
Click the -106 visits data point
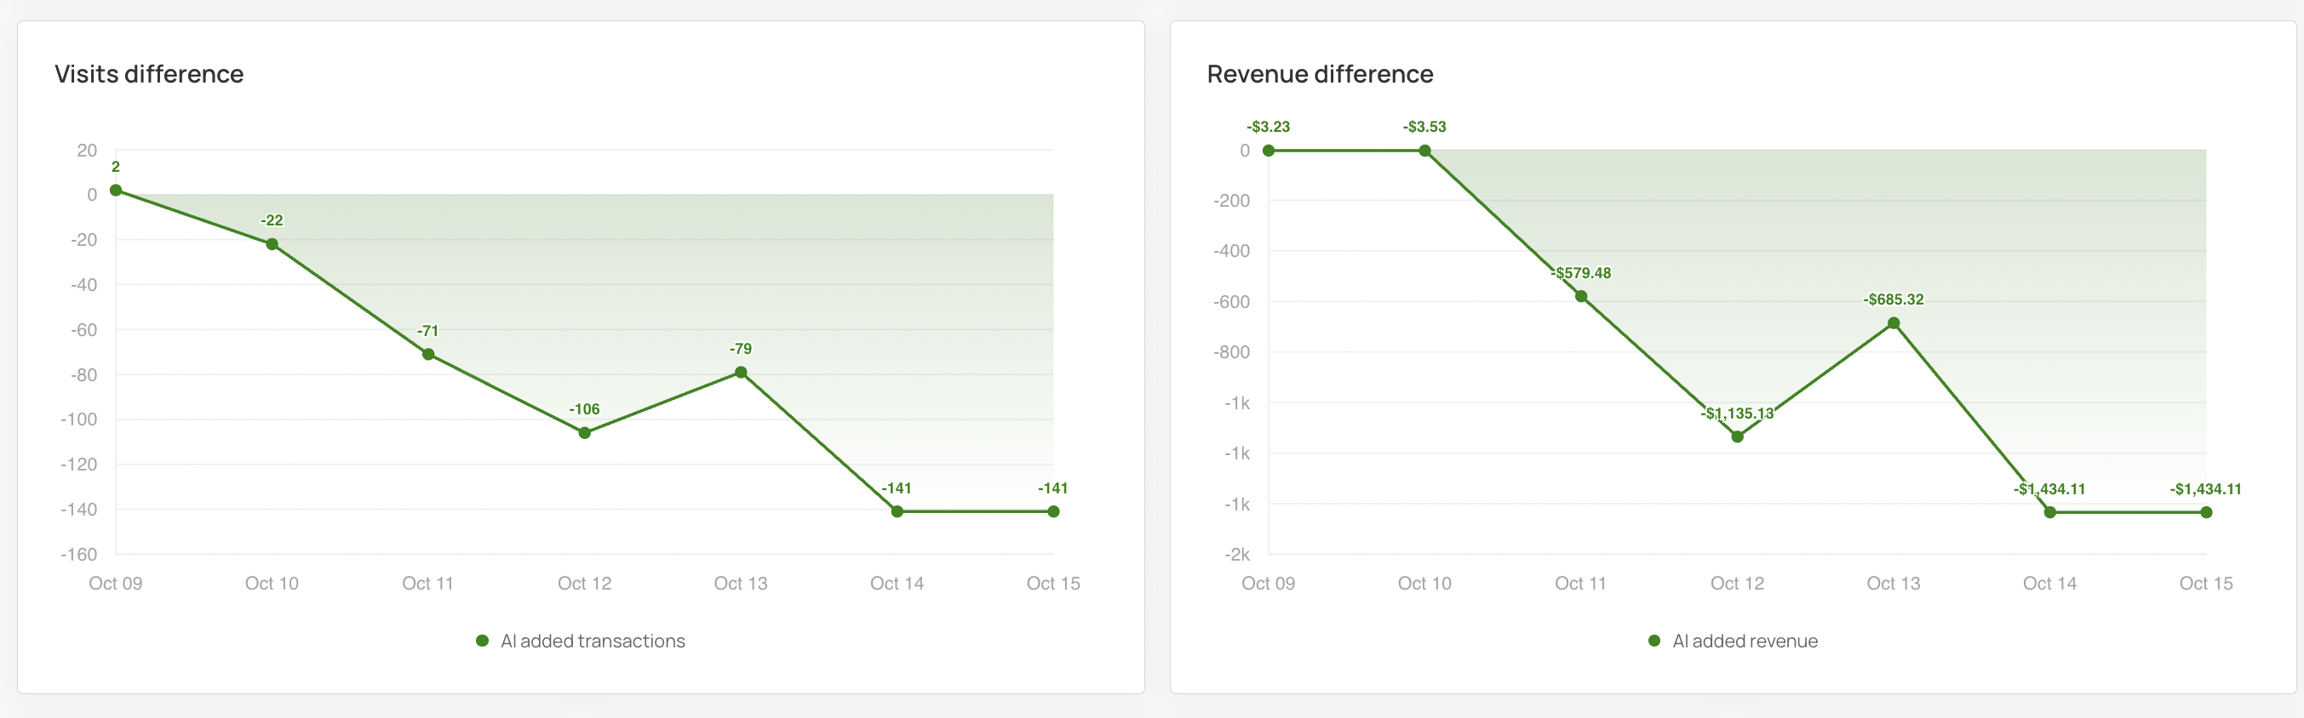coord(585,433)
